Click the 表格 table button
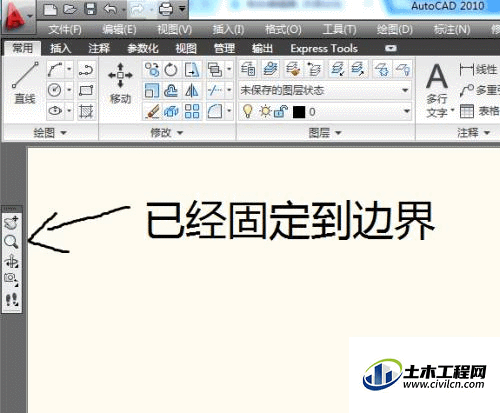The image size is (500, 413). click(x=479, y=111)
